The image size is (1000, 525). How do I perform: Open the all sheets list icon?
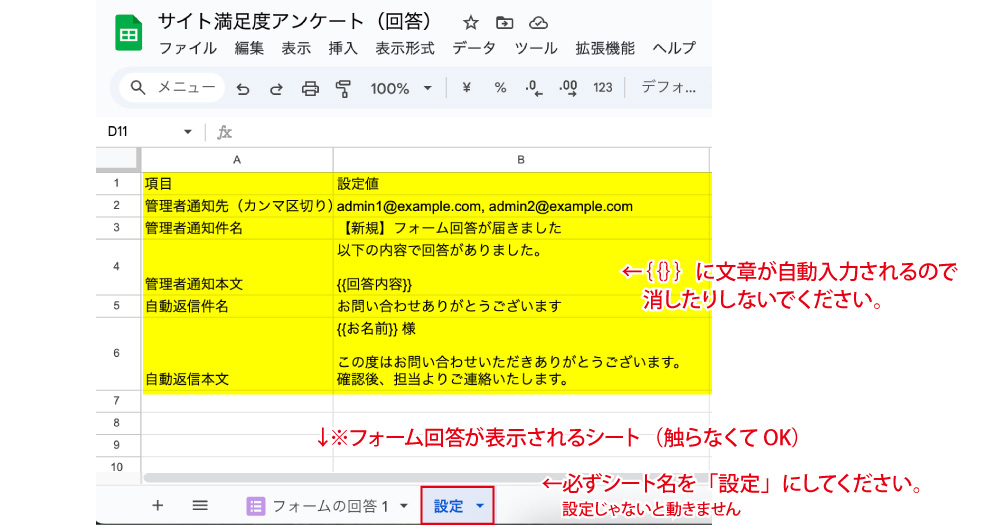(200, 505)
